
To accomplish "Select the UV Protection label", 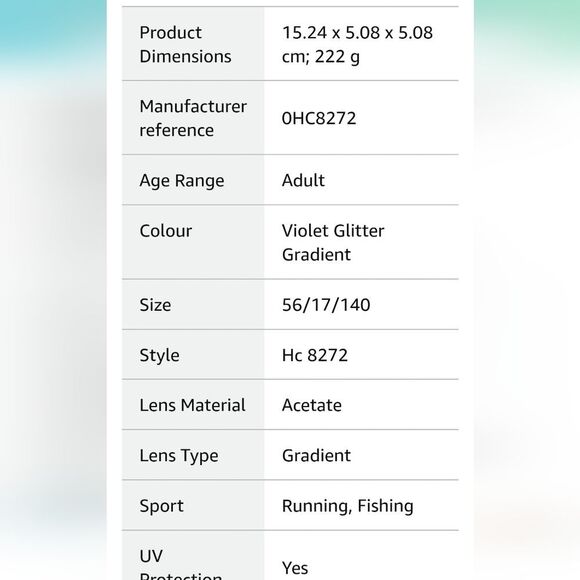I will [181, 564].
